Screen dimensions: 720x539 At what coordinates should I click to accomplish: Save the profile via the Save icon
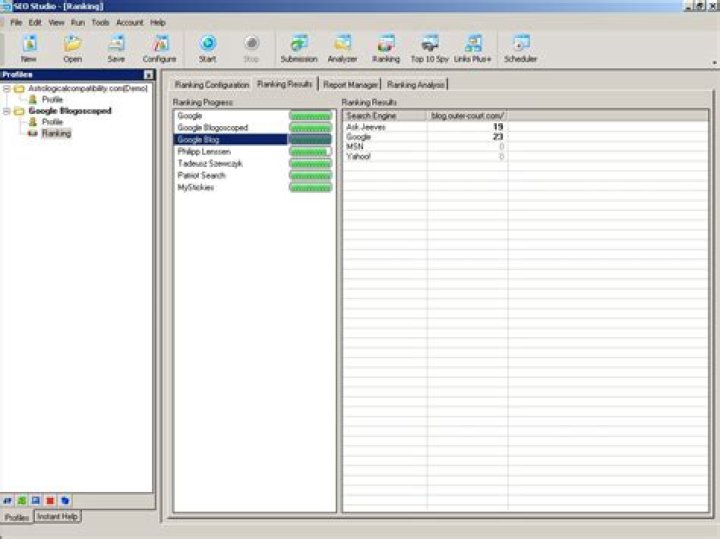pos(116,48)
